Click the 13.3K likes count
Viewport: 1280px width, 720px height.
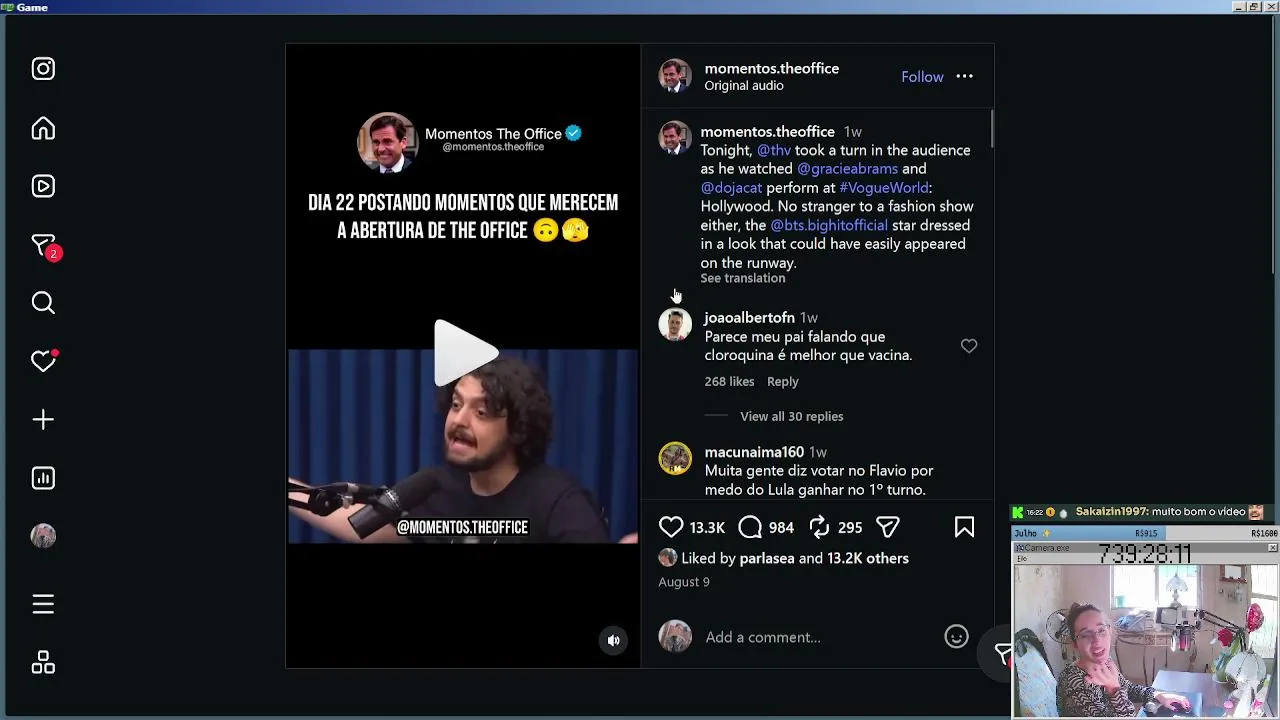click(x=707, y=528)
